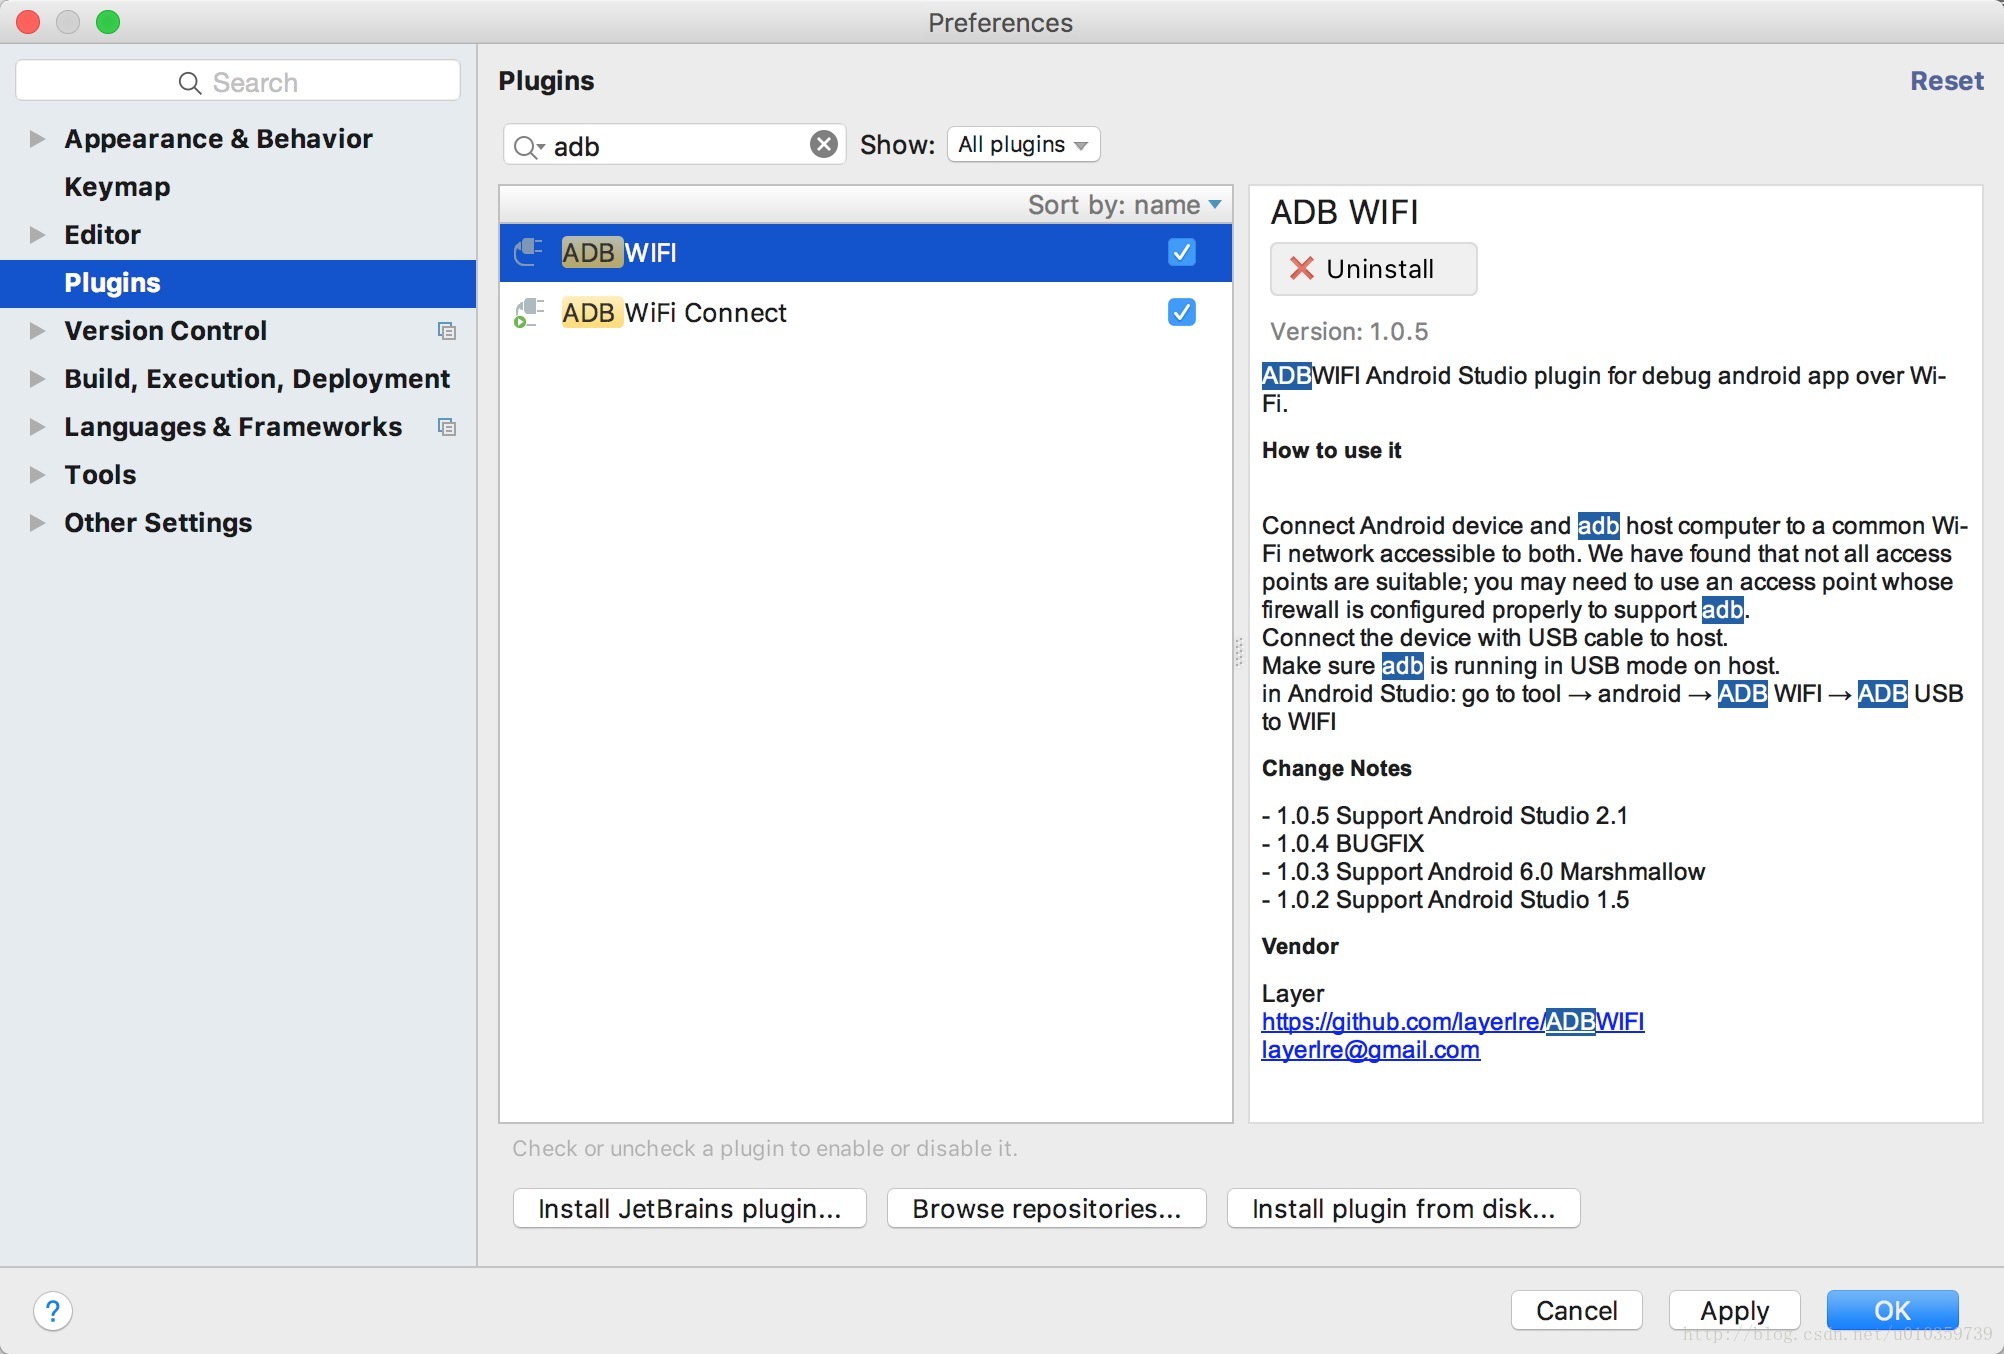
Task: Open the Editor settings page
Action: [102, 235]
